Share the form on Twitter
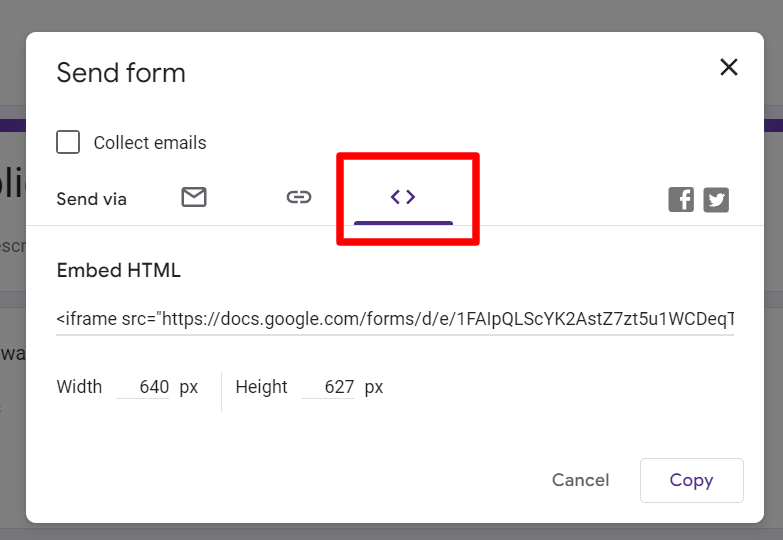Viewport: 783px width, 540px height. (x=716, y=200)
